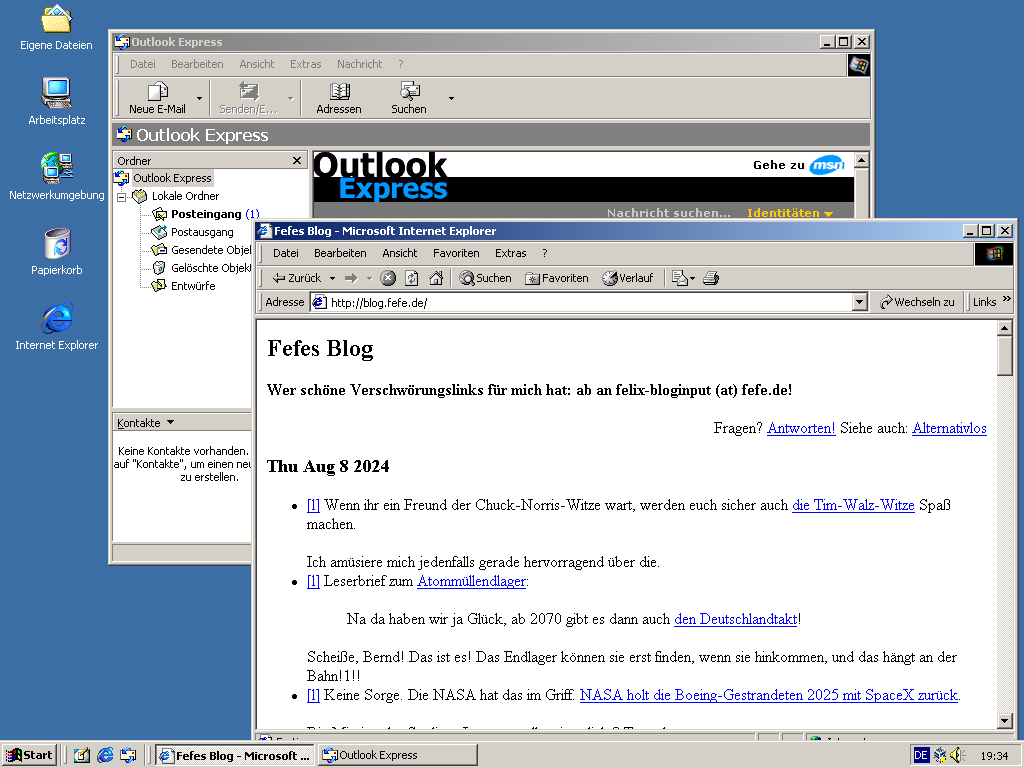Select Papierkorb recycle bin icon
The image size is (1024, 768).
pyautogui.click(x=57, y=251)
